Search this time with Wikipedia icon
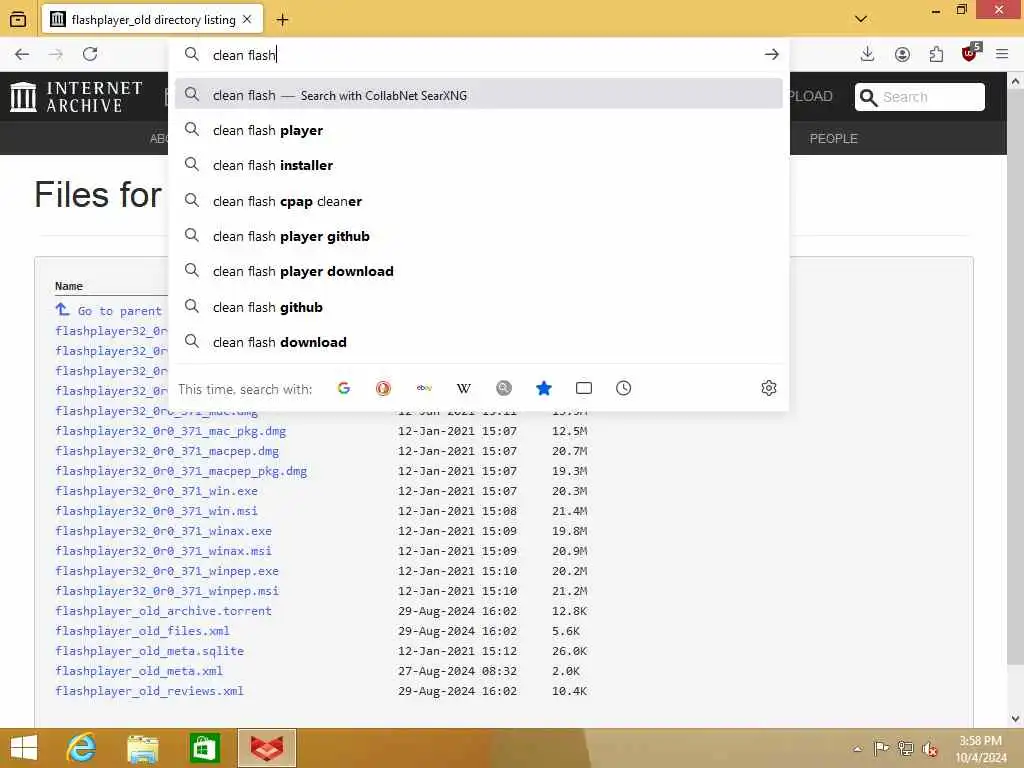The height and width of the screenshot is (768, 1024). (x=464, y=389)
